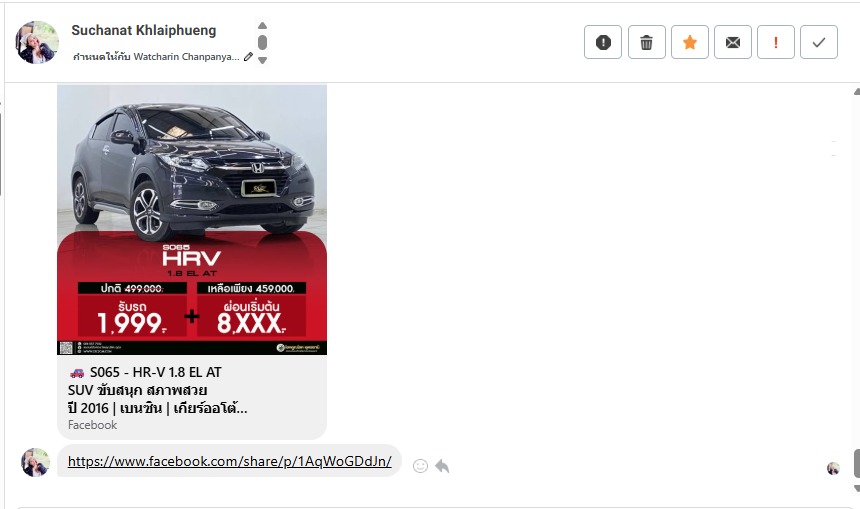This screenshot has width=860, height=509.
Task: Click assigned-to Watcharin Chanpanya label
Action: (156, 56)
